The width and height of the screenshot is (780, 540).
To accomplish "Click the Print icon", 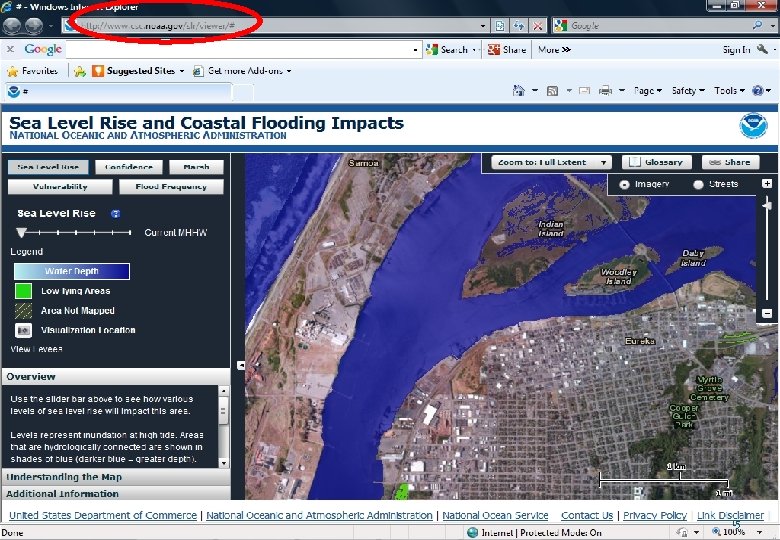I will tap(605, 90).
